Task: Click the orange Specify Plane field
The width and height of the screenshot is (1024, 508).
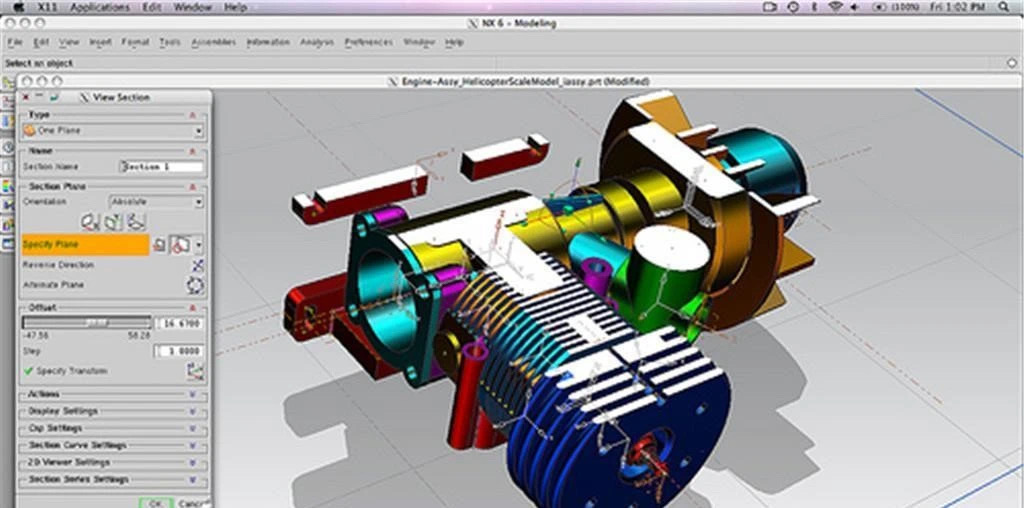Action: coord(86,245)
